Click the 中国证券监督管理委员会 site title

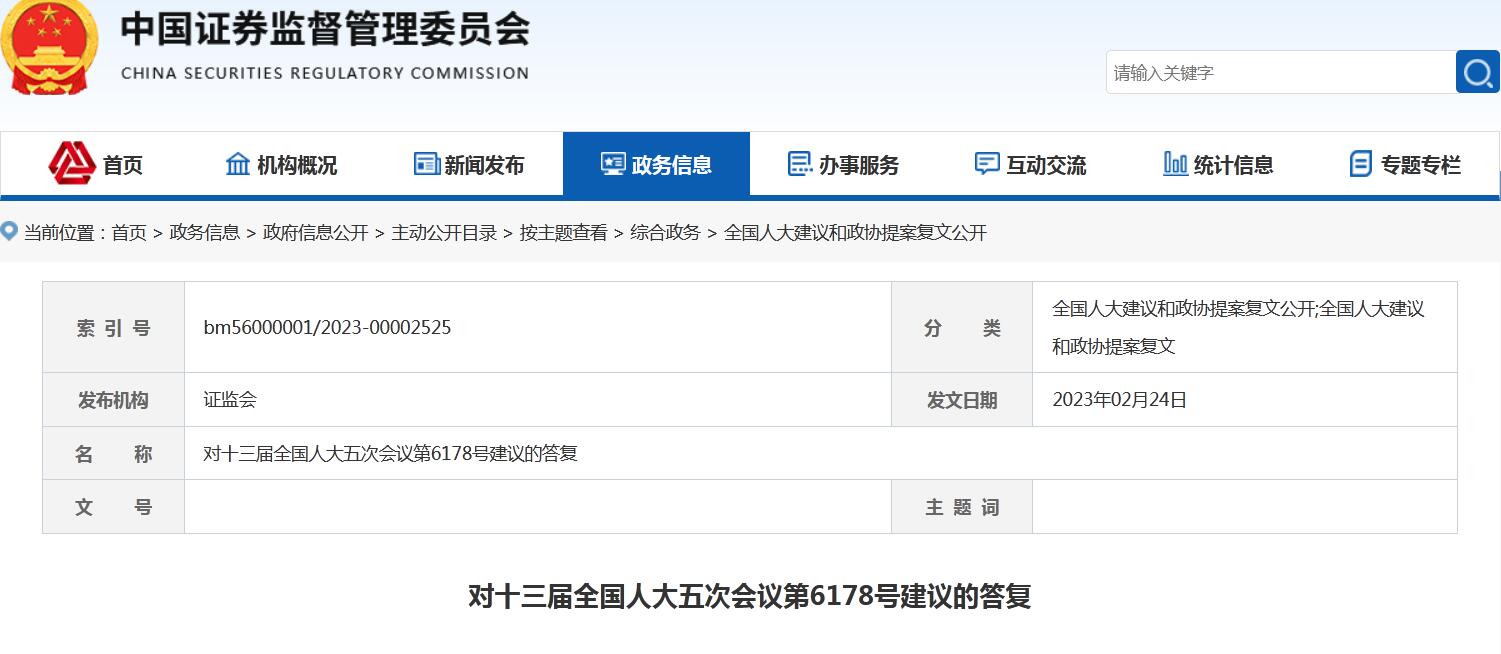pos(325,29)
